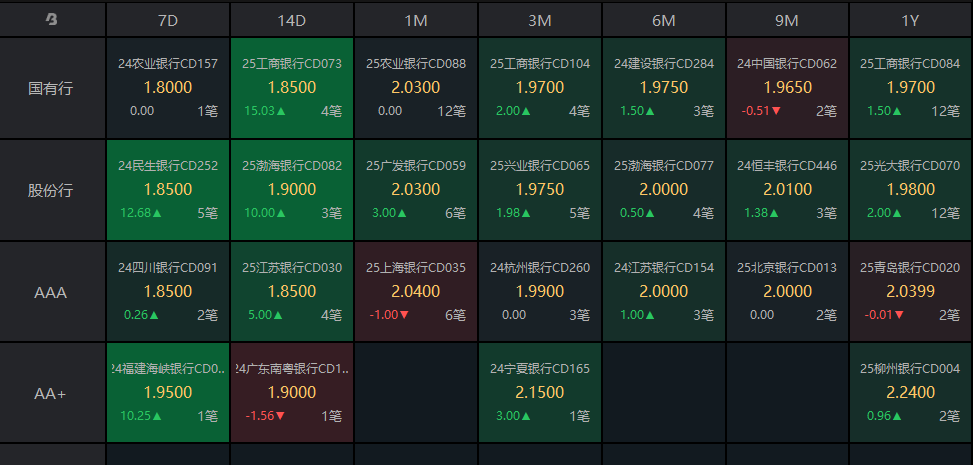Screen dimensions: 973x465
Task: Click the 25农业银行CD088 quote cell
Action: (416, 88)
